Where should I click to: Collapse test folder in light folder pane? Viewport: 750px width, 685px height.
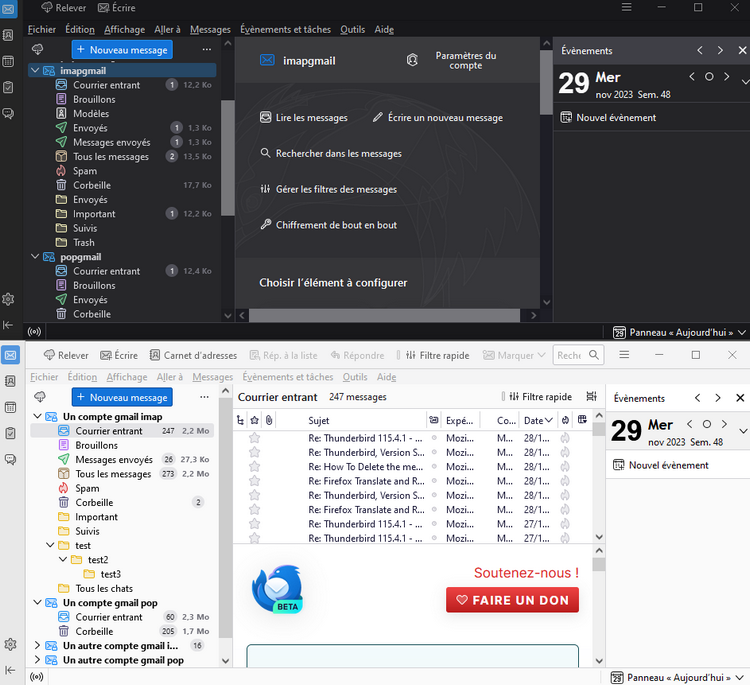[50, 545]
